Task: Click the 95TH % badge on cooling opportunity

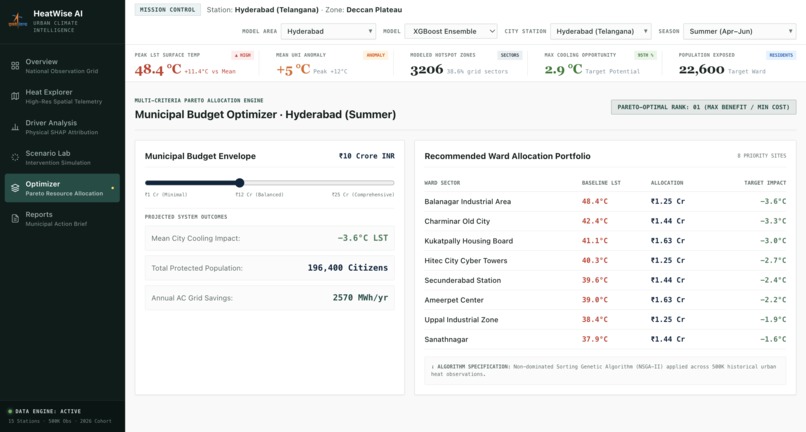Action: point(645,55)
